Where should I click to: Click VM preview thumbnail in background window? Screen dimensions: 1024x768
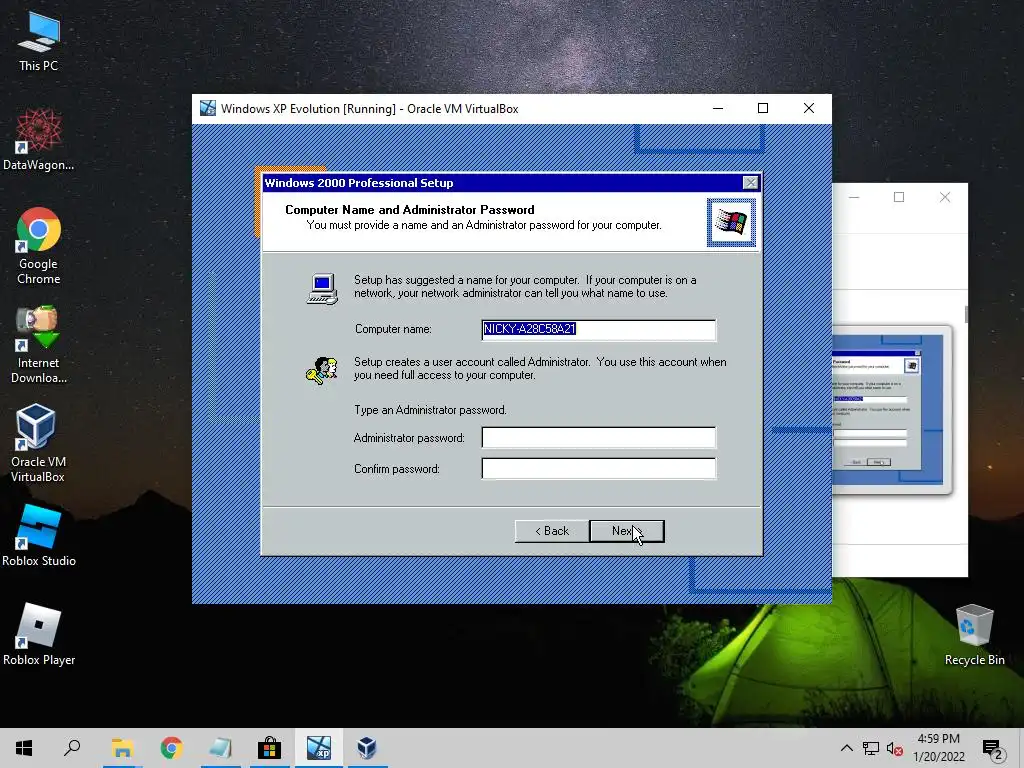[891, 409]
